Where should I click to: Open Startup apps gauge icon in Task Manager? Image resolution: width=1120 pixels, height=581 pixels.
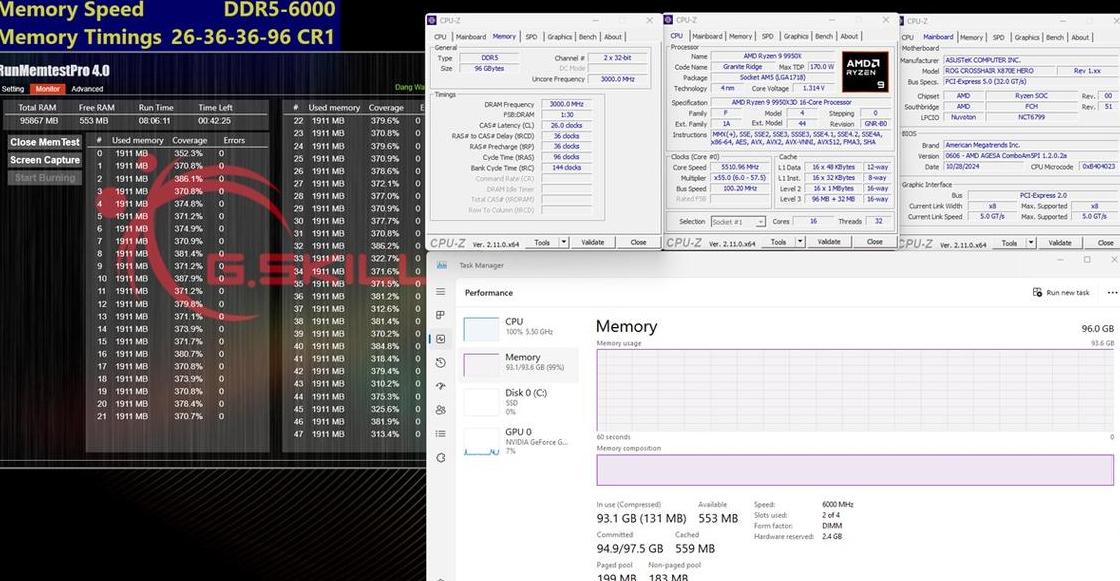[x=441, y=386]
